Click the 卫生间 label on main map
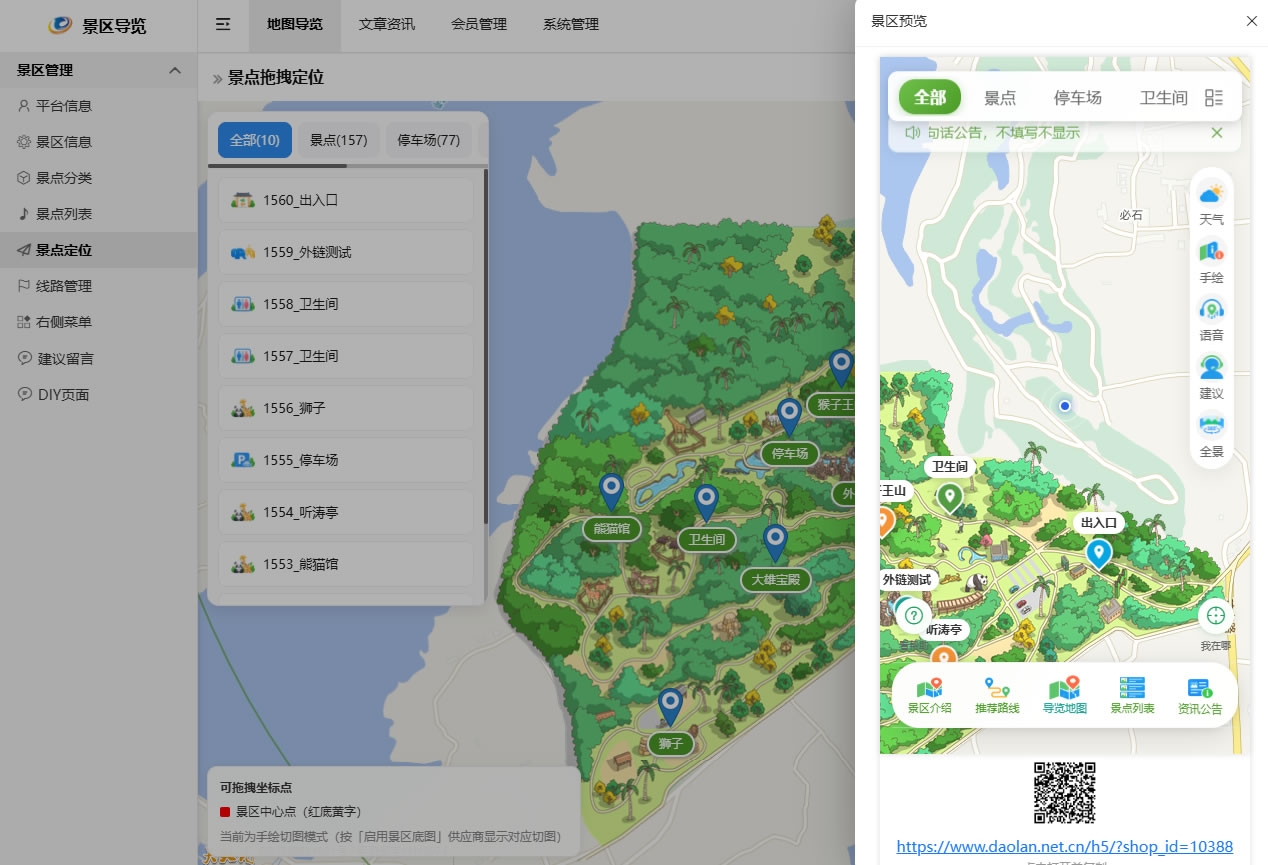Image resolution: width=1268 pixels, height=865 pixels. coord(707,540)
